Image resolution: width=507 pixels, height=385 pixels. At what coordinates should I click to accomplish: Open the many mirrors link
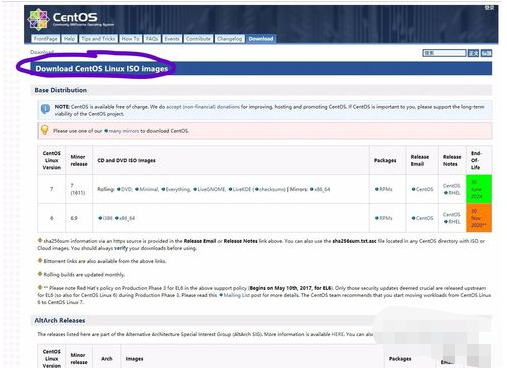click(x=121, y=131)
